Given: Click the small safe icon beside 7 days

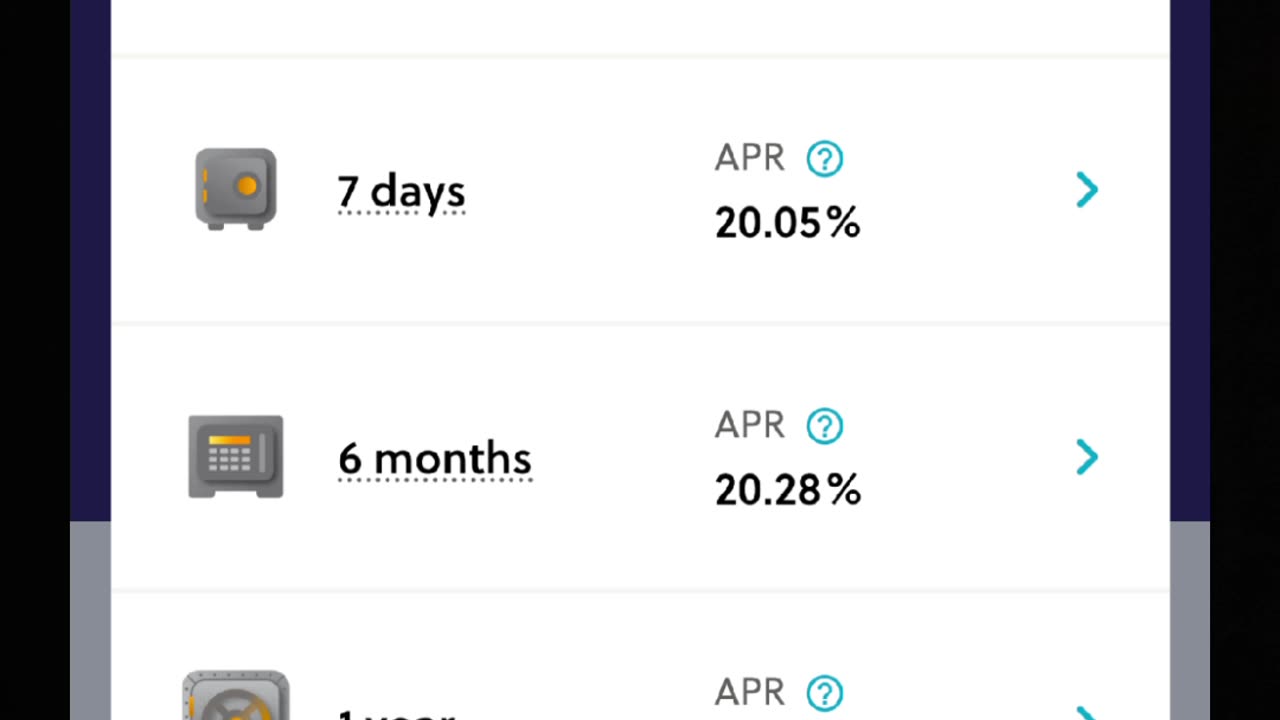Looking at the screenshot, I should [236, 189].
